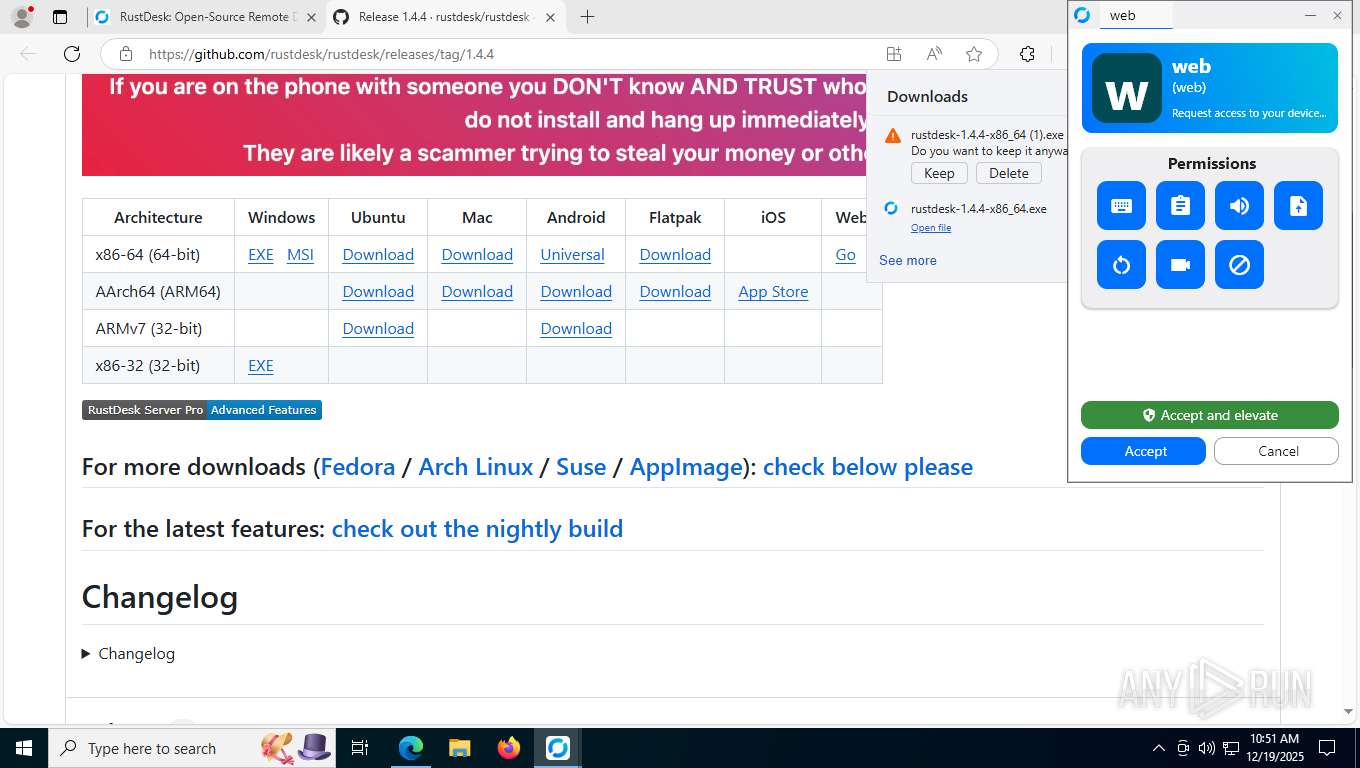Open the browser extensions puzzle icon
Image resolution: width=1360 pixels, height=768 pixels.
[1027, 54]
